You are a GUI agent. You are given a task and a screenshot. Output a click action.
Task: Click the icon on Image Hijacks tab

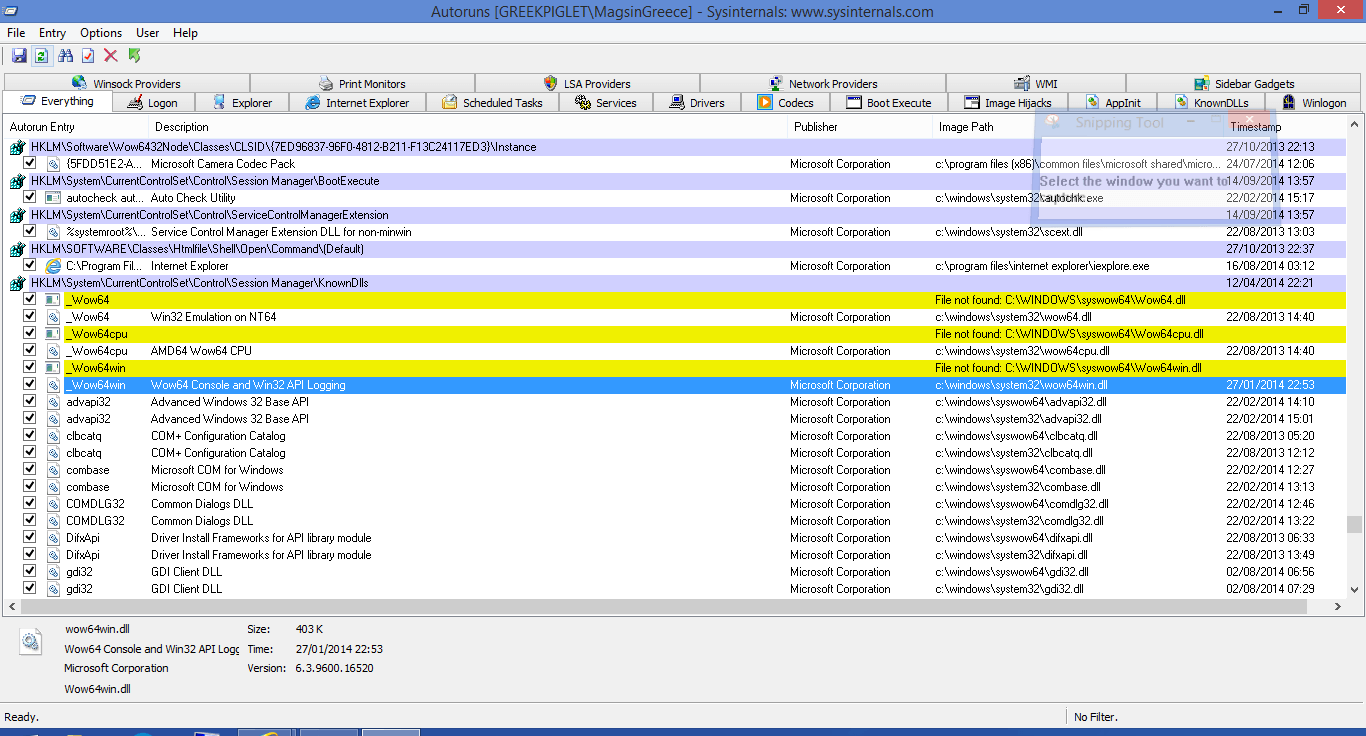pyautogui.click(x=971, y=102)
